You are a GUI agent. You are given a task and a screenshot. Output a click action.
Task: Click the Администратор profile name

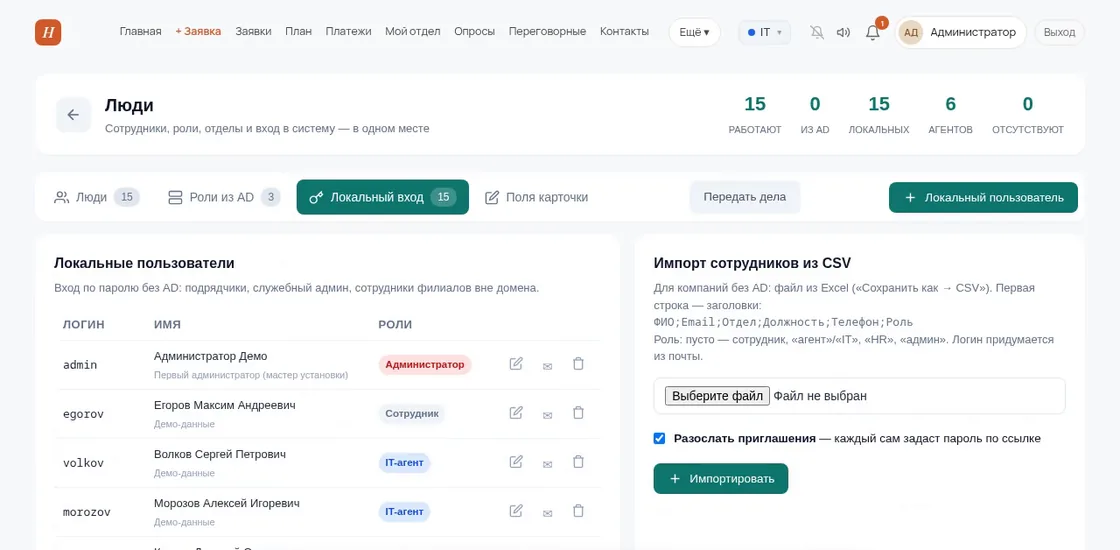[973, 32]
